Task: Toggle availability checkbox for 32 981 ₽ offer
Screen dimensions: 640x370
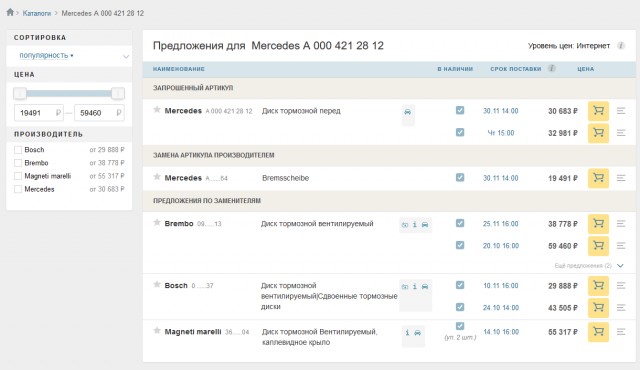Action: (x=460, y=132)
